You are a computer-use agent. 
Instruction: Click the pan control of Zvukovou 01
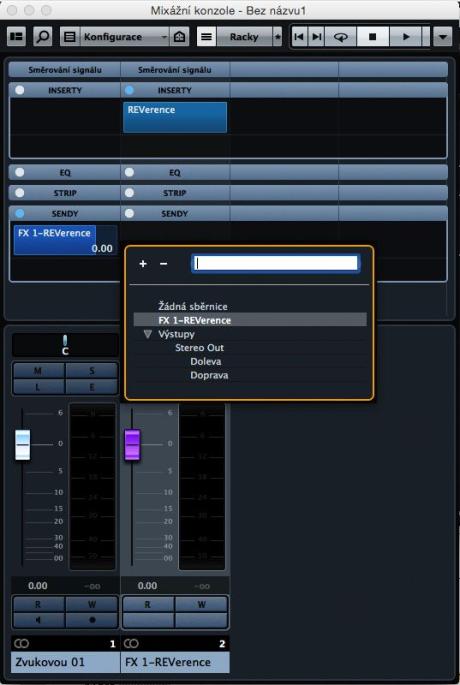pos(65,345)
